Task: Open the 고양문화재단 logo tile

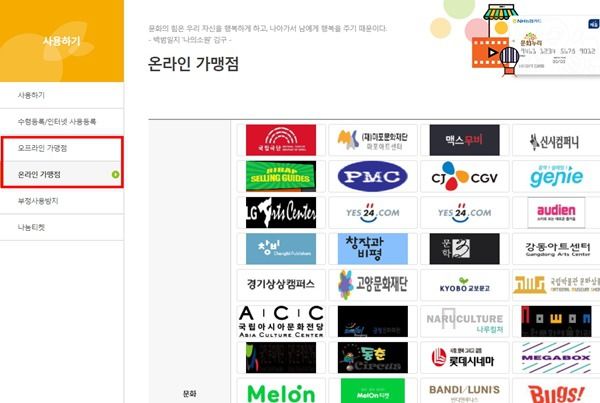Action: tap(373, 285)
